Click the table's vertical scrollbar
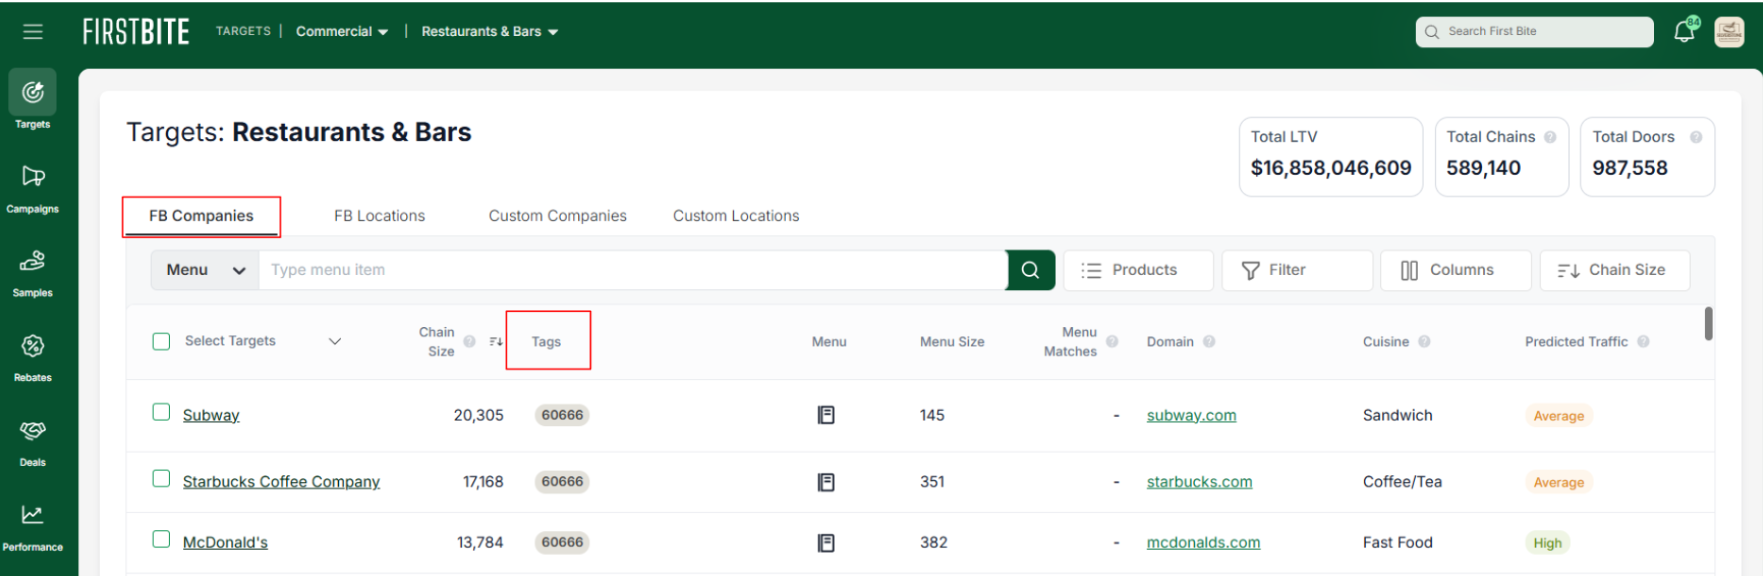 (1708, 324)
